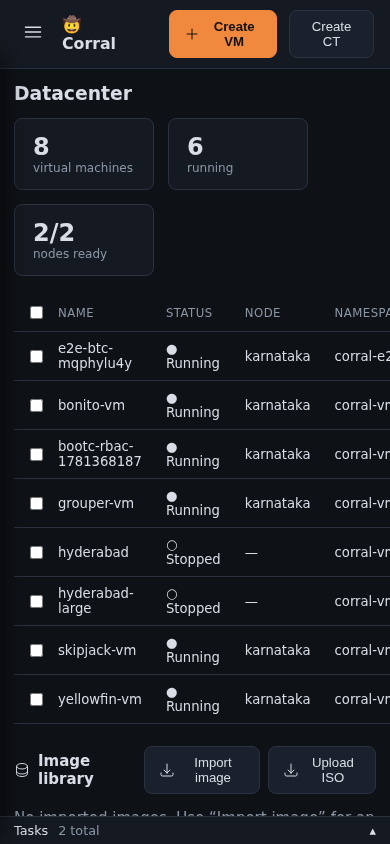Screen dimensions: 390x844
Task: Open bootc-rbac-1781368187 VM name
Action: (100, 454)
